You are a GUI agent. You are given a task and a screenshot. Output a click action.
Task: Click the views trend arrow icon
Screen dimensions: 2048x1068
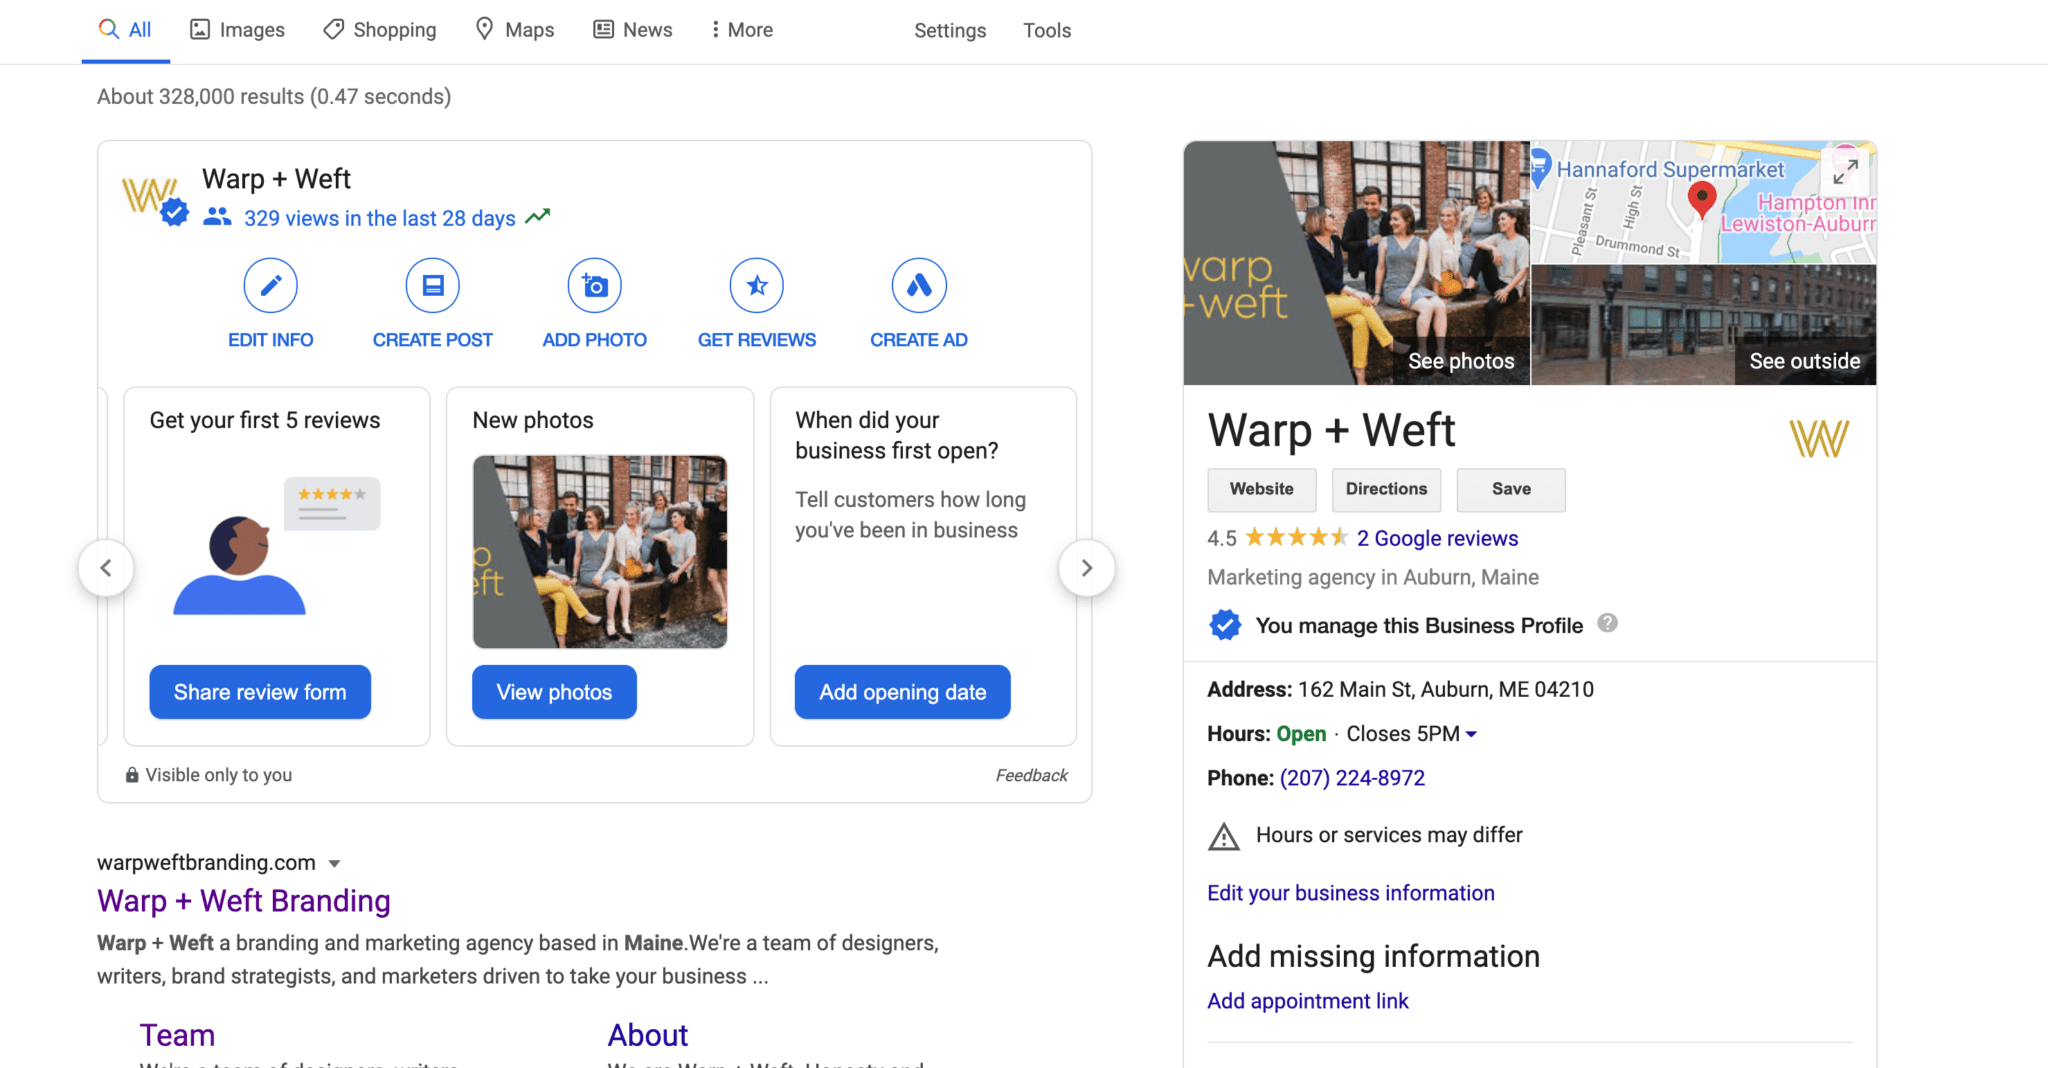click(538, 216)
